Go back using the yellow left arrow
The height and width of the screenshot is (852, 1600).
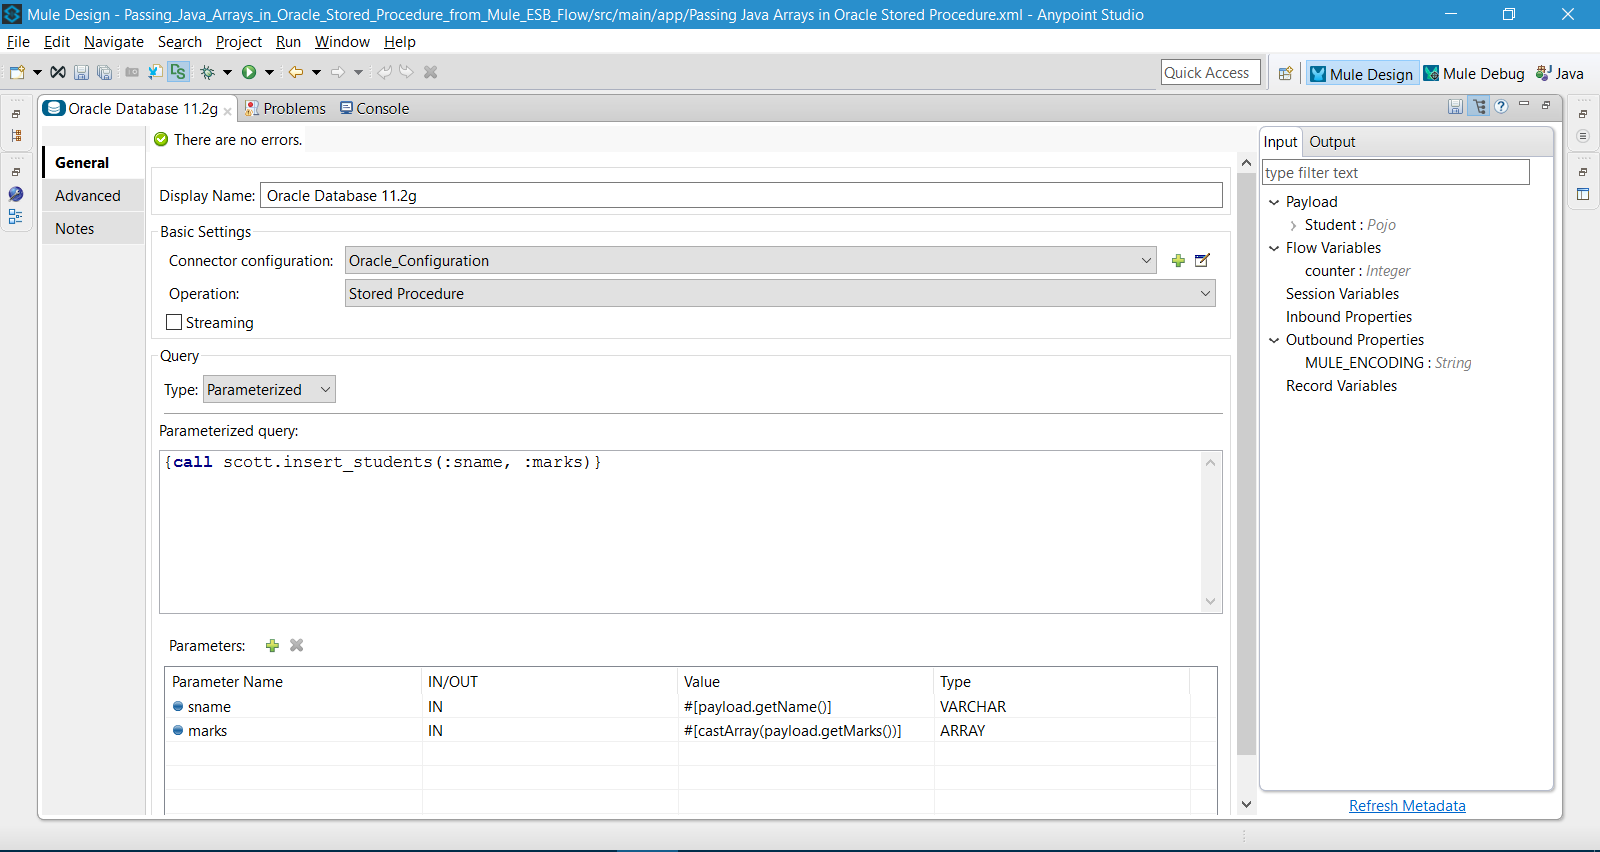296,72
